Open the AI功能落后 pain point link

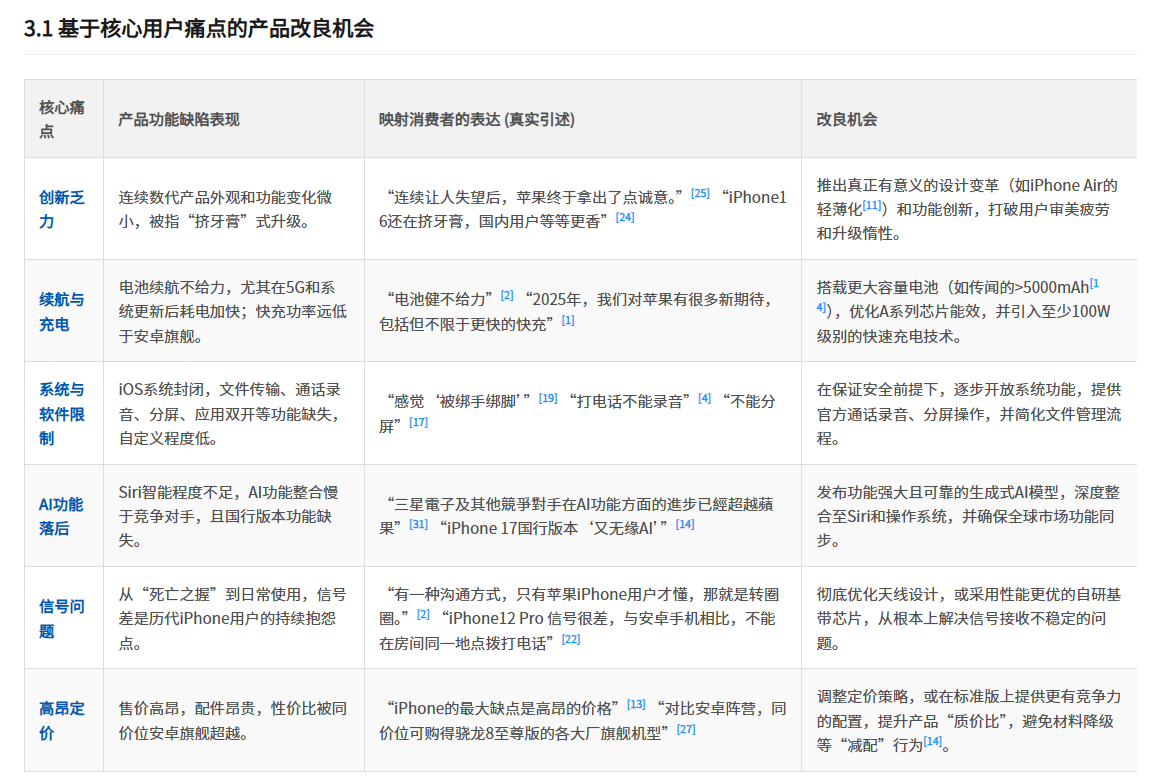61,516
